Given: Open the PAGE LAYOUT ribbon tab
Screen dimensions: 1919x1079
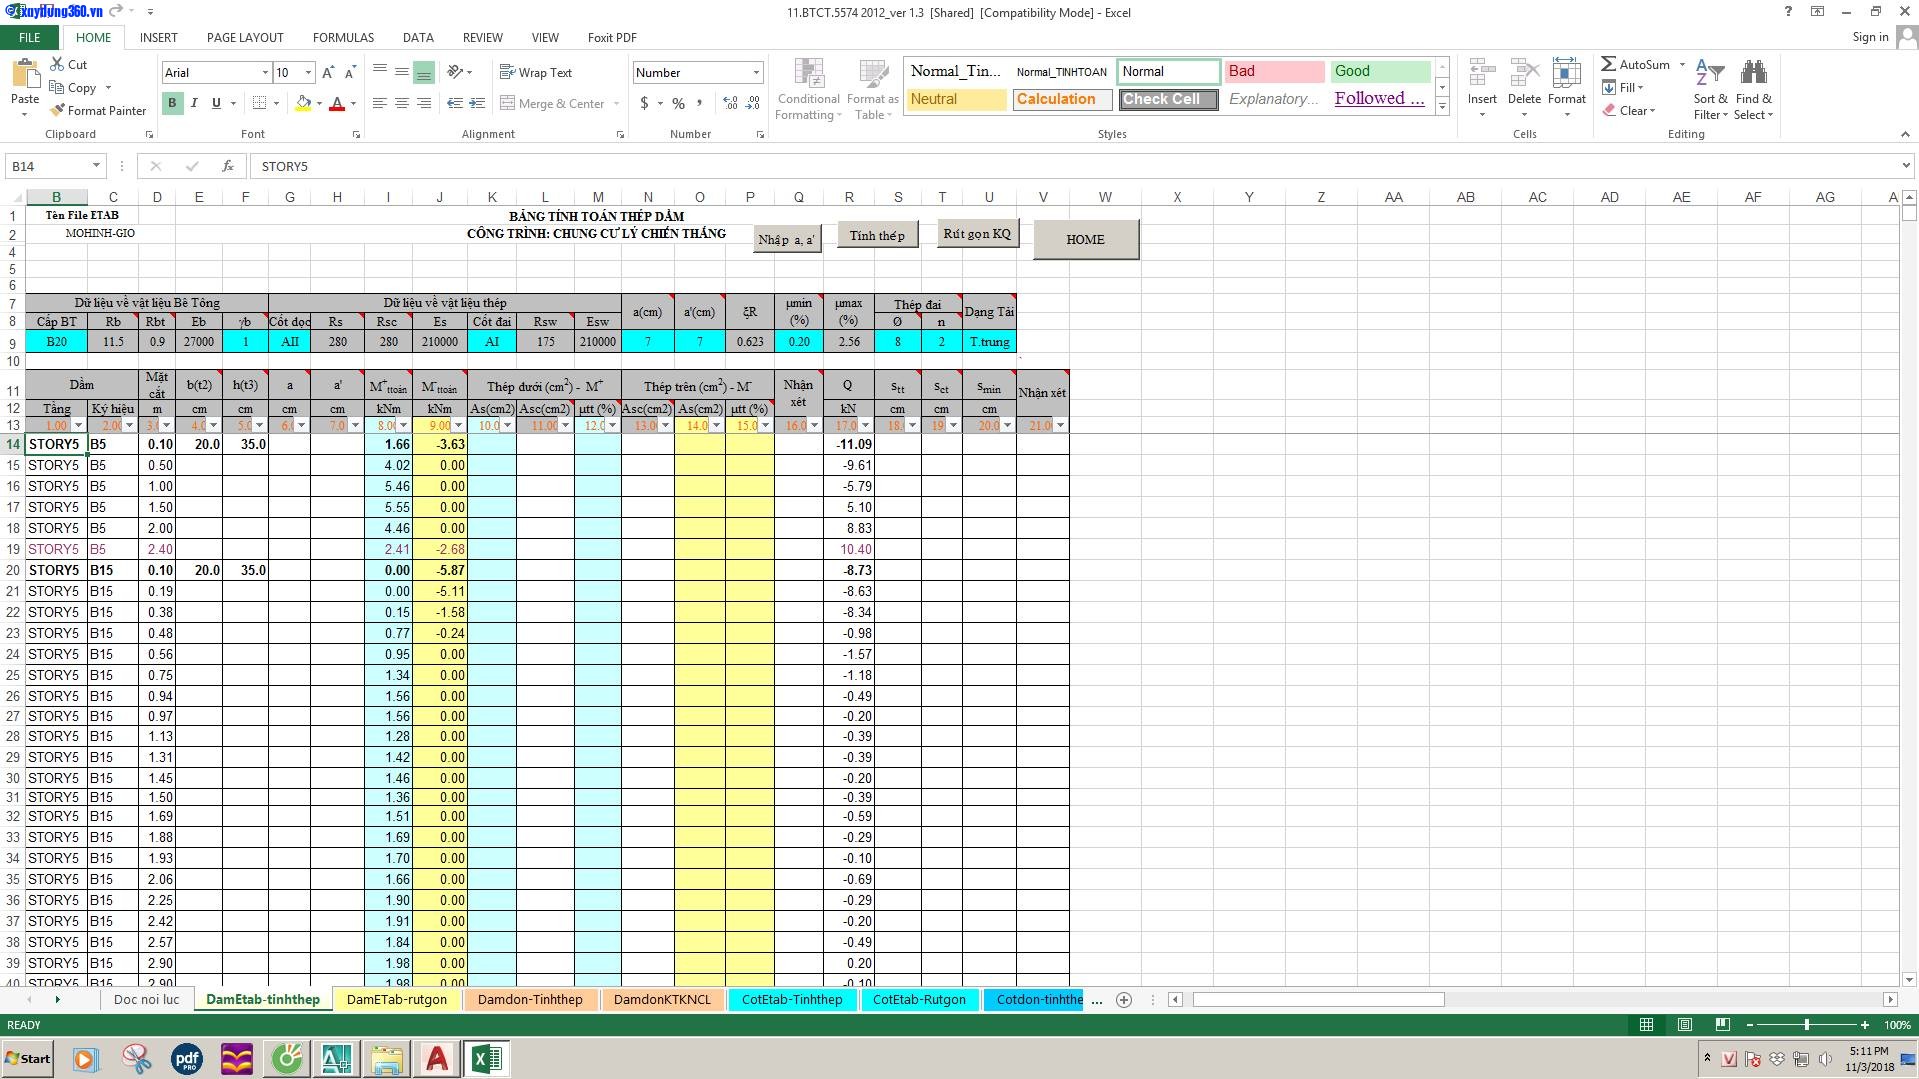Looking at the screenshot, I should point(245,38).
